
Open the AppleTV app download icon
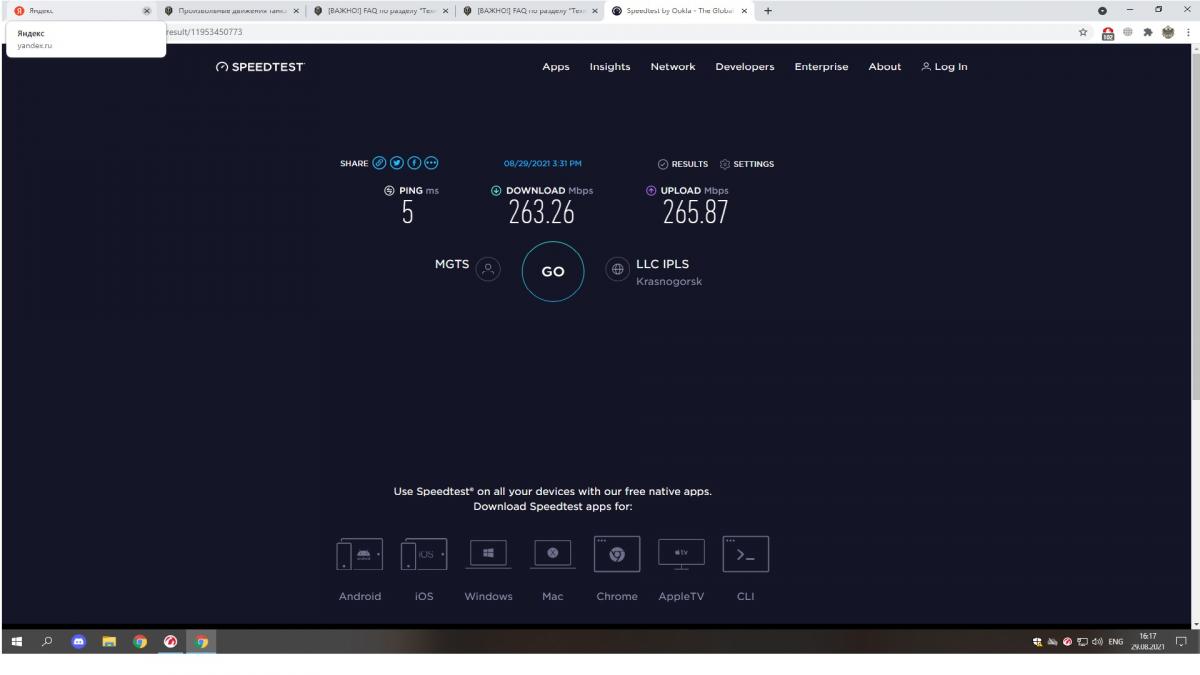pyautogui.click(x=681, y=554)
